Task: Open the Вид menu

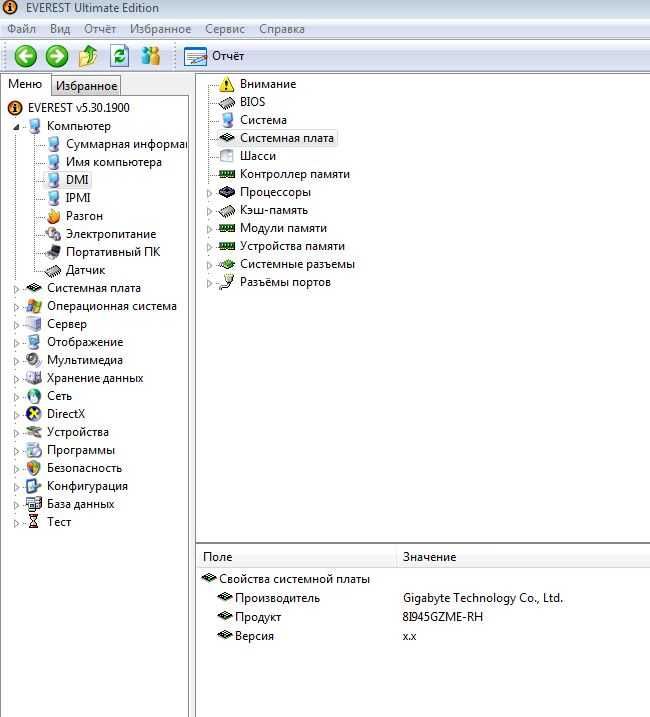Action: tap(60, 29)
